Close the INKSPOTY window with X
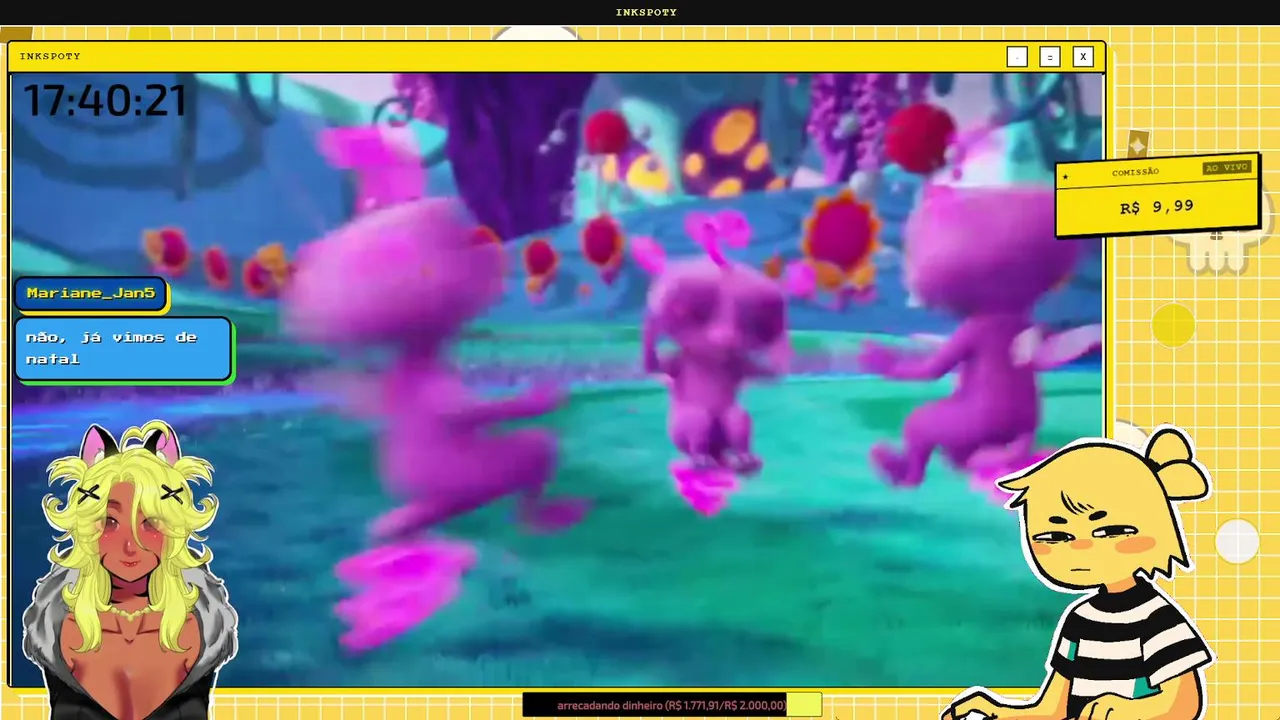 tap(1082, 57)
